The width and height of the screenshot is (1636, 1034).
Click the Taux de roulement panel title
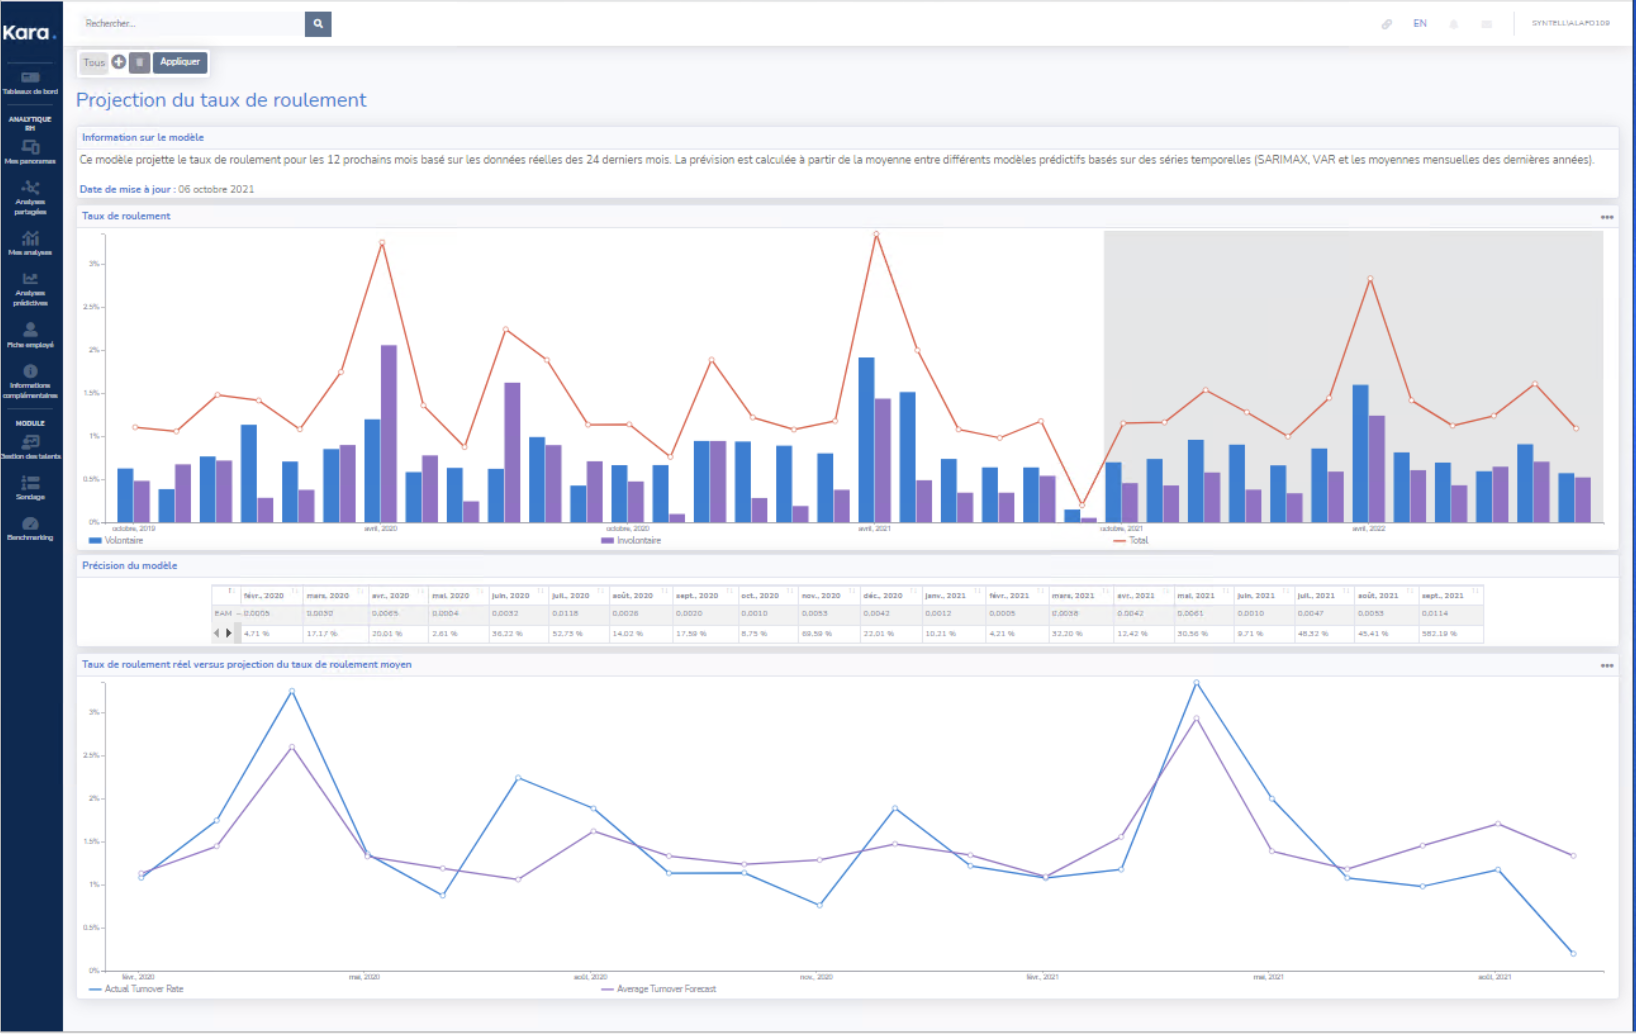126,216
